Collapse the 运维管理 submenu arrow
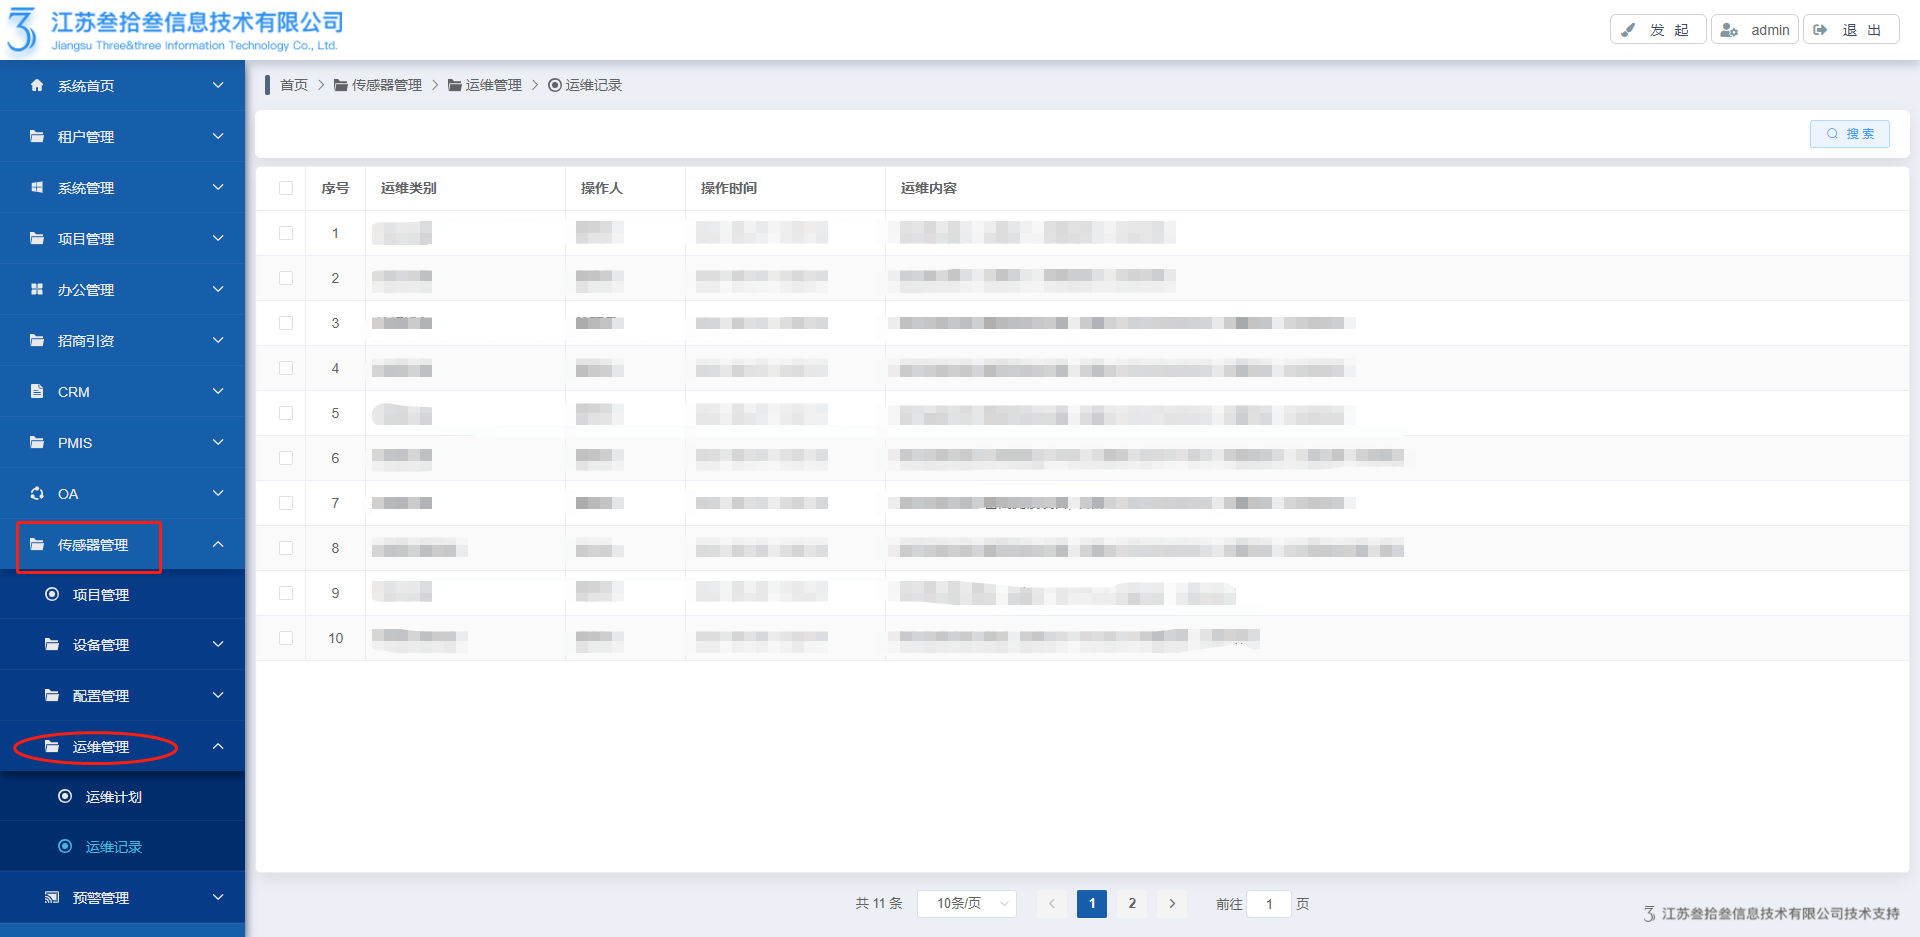Screen dimensions: 1920x937 [218, 747]
